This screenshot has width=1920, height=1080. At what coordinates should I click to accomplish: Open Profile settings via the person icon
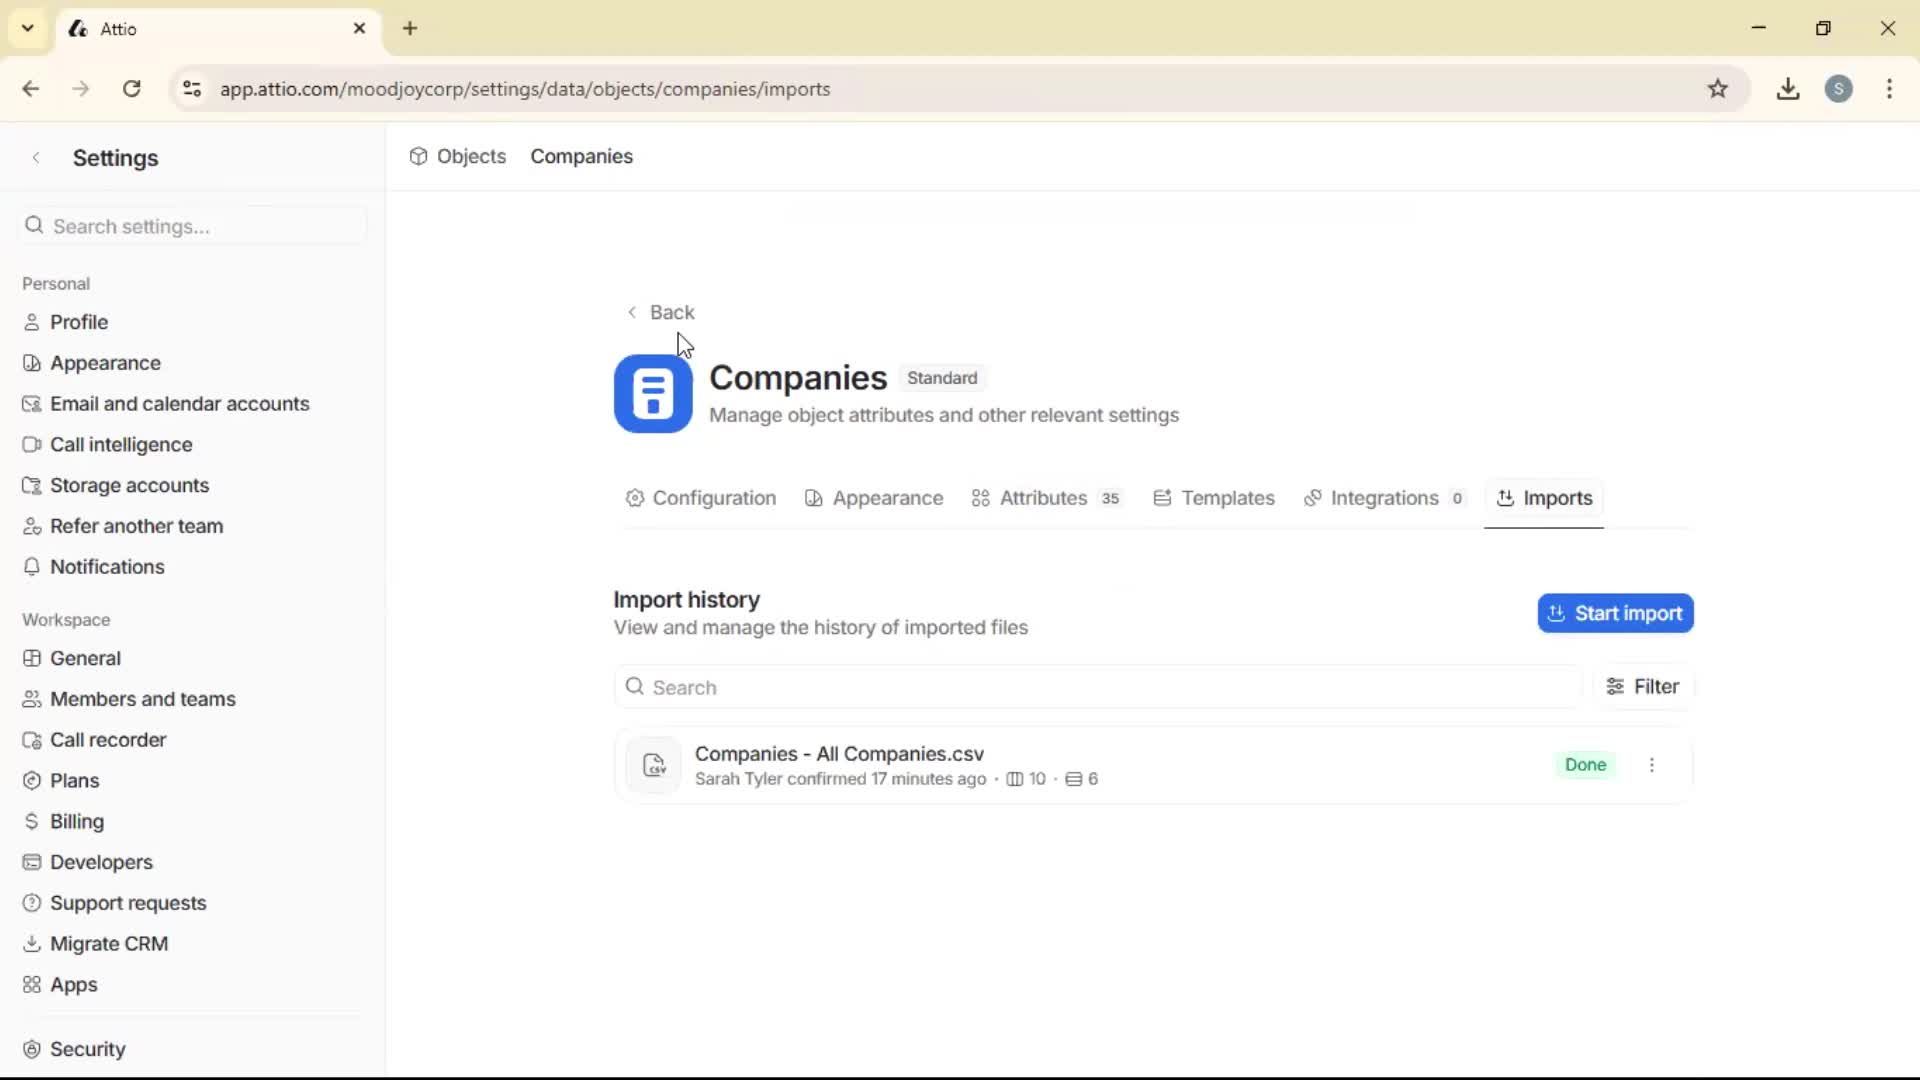tap(32, 322)
